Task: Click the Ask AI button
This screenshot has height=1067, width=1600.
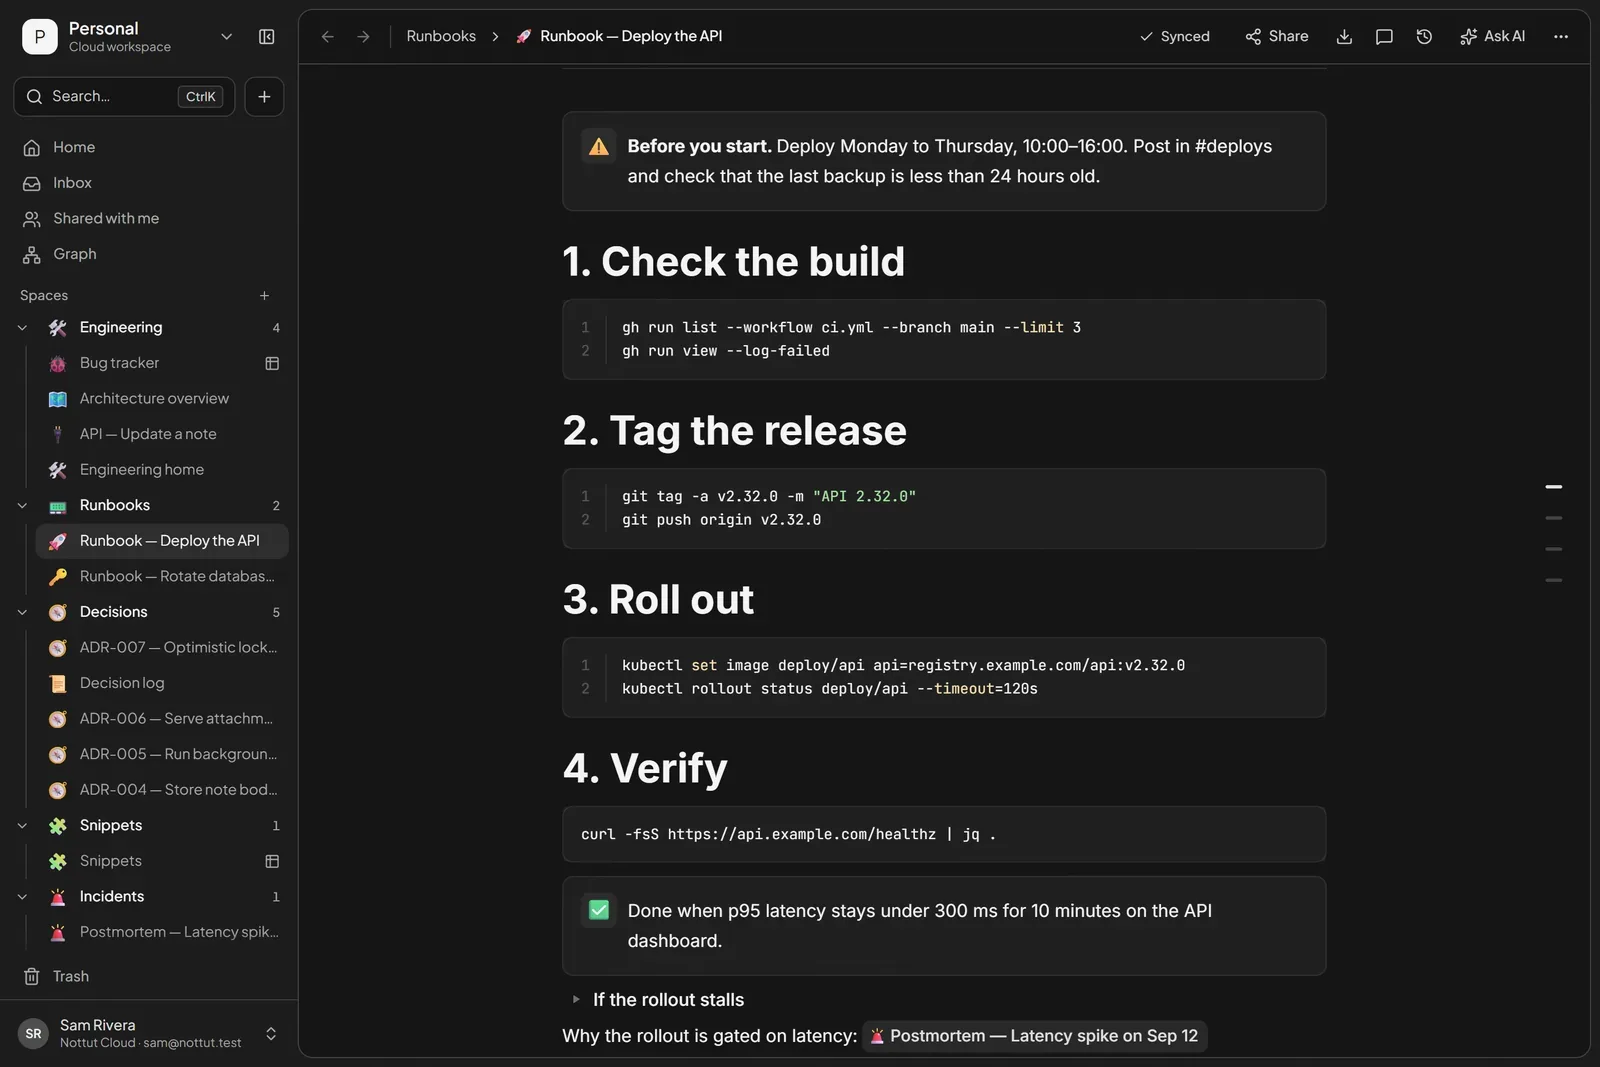Action: pos(1492,37)
